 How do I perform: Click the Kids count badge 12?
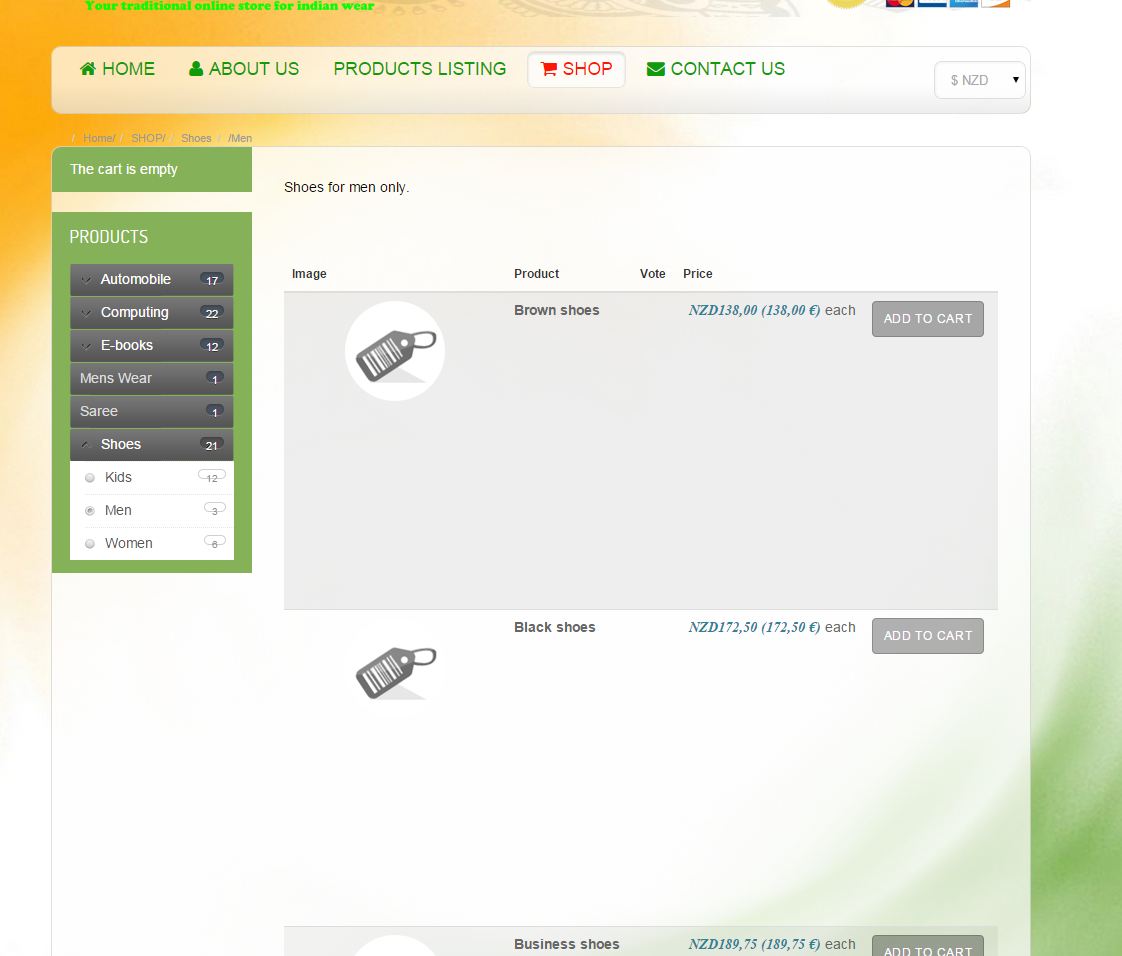coord(212,477)
